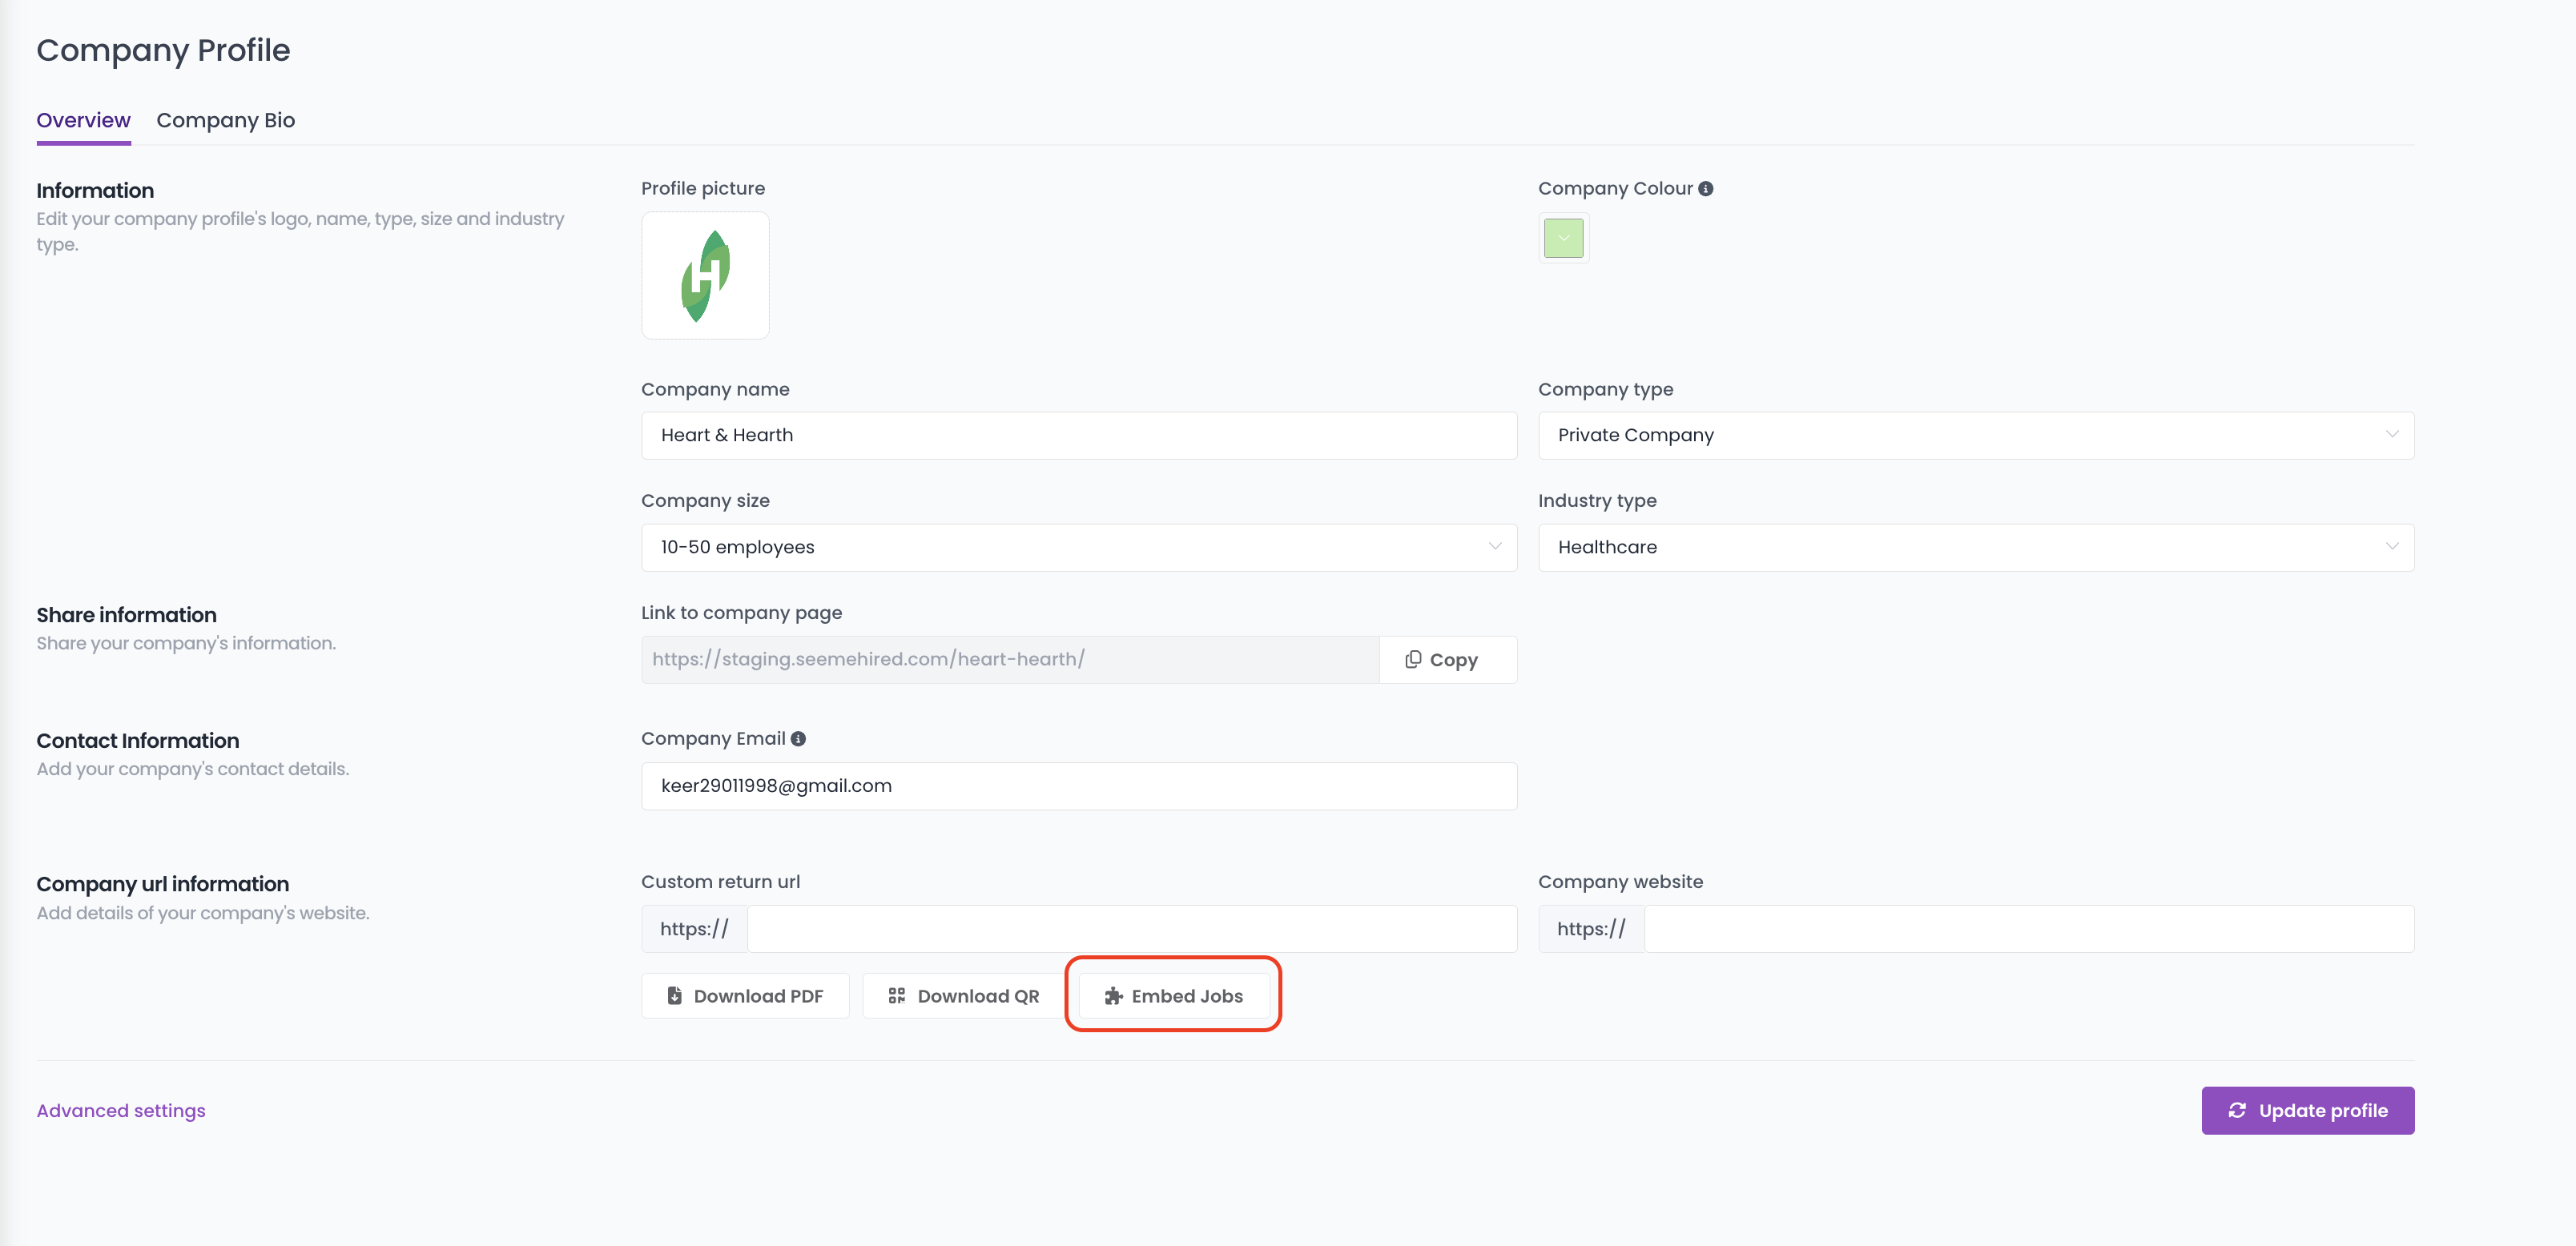Click the Share information heading
The image size is (2576, 1246).
coord(126,615)
